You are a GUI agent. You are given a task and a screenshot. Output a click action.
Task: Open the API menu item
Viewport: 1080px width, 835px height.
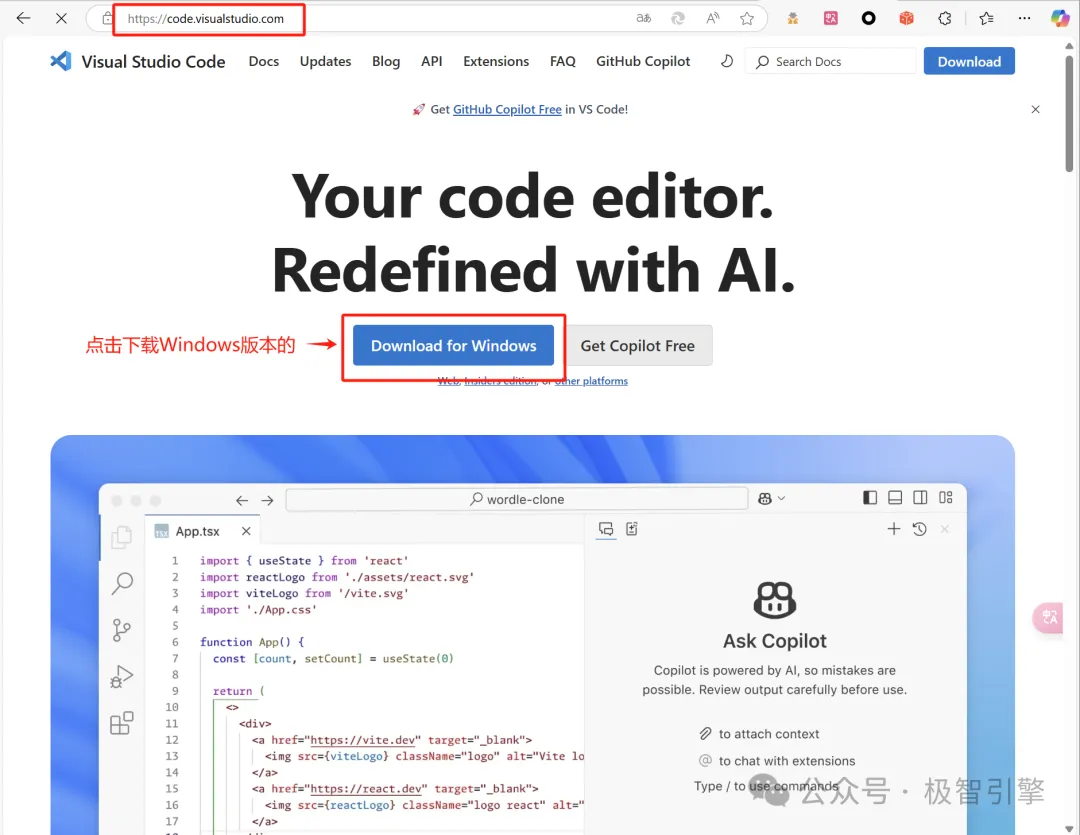pyautogui.click(x=432, y=61)
